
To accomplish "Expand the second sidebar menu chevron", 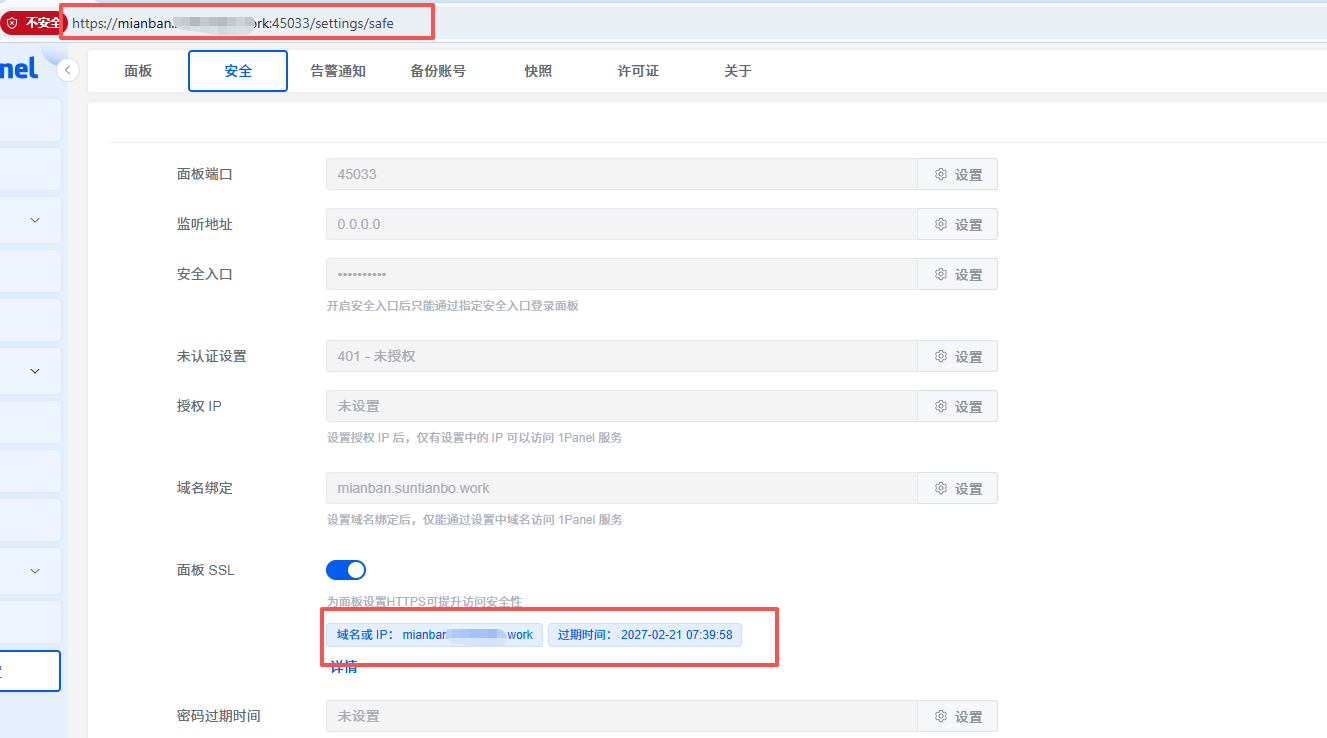I will 35,371.
